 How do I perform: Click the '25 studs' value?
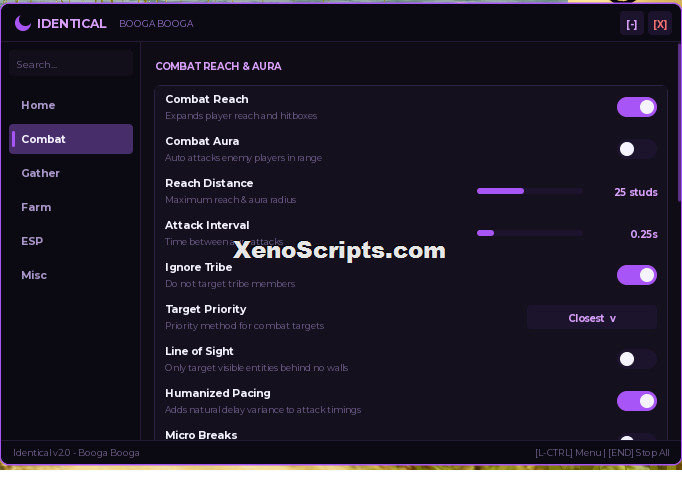pyautogui.click(x=636, y=192)
